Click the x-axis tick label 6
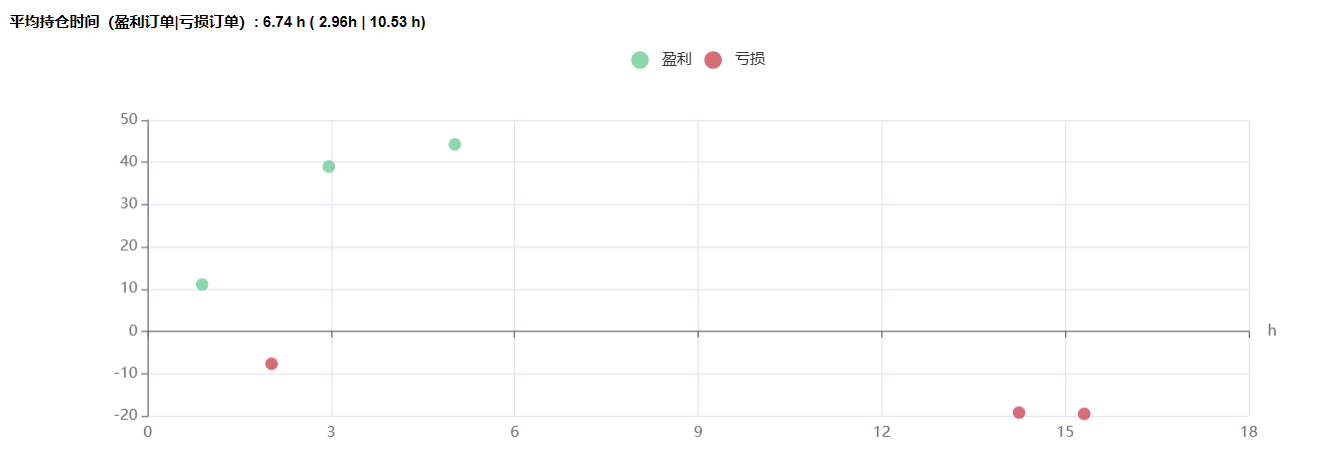 click(514, 432)
